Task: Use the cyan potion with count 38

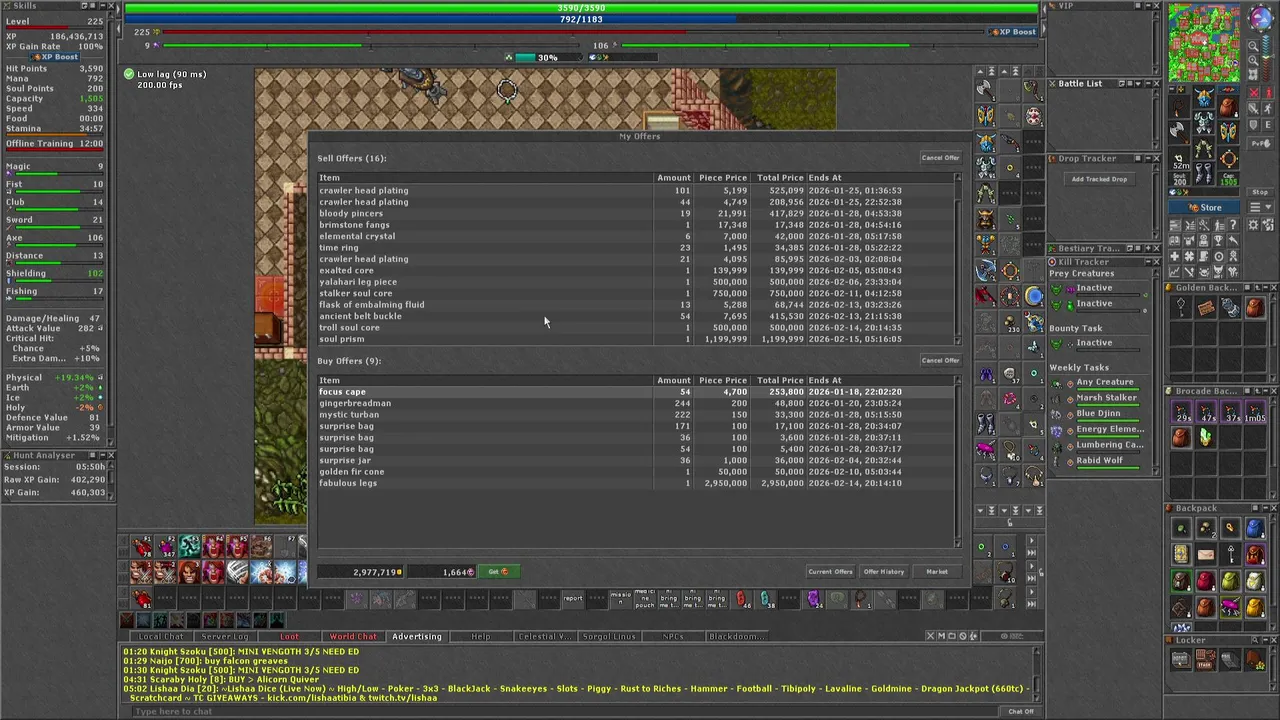Action: click(x=765, y=599)
